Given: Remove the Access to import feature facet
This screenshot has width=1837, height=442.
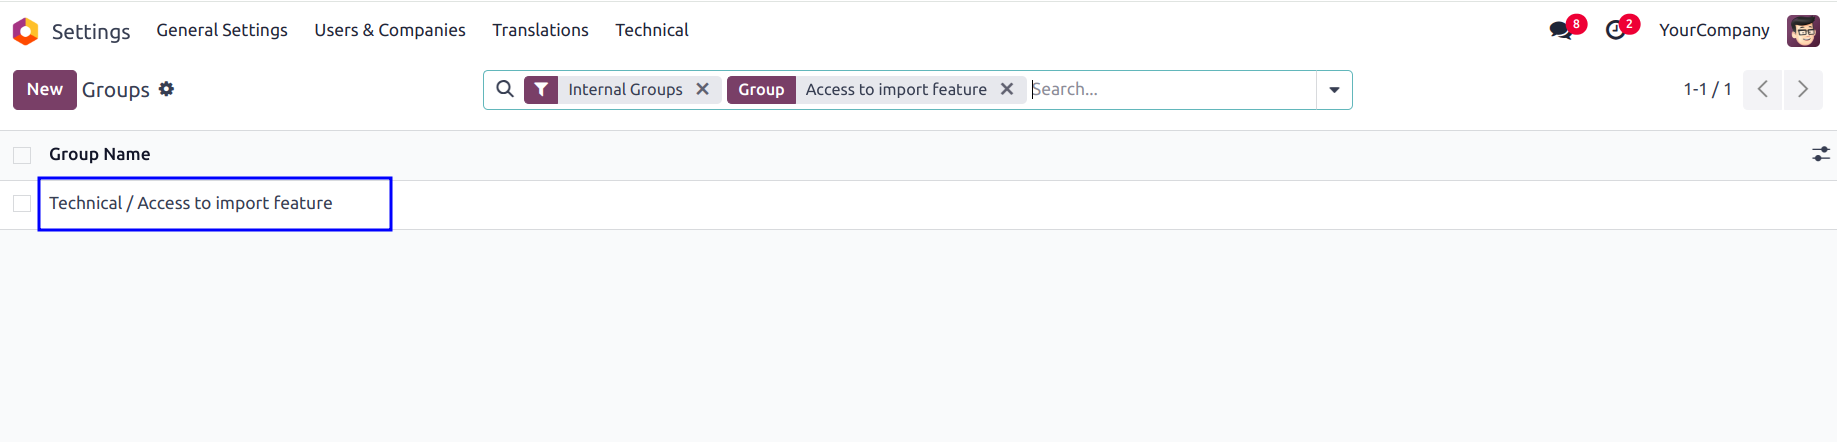Looking at the screenshot, I should tap(1007, 89).
